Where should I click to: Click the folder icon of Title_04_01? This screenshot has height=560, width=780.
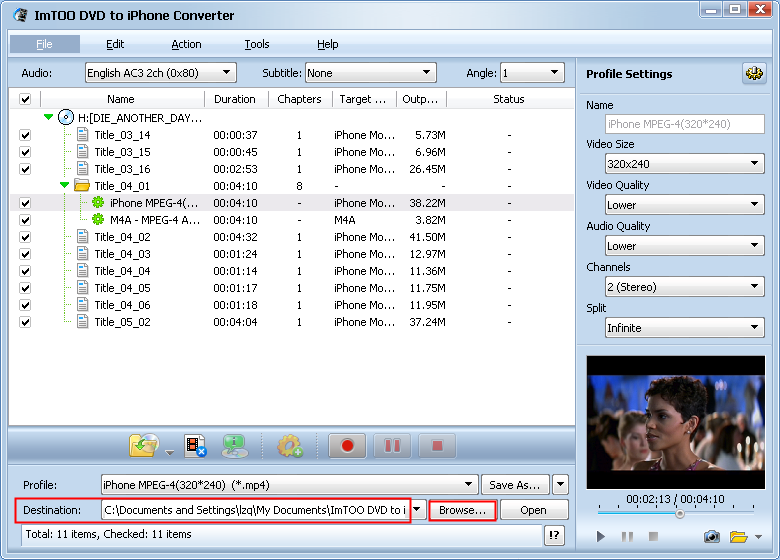tap(82, 186)
